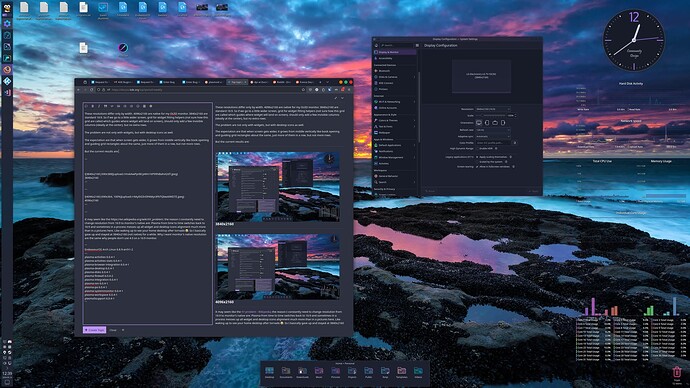Open the Refresh rate dropdown
This screenshot has height=388, width=690.
tap(493, 130)
